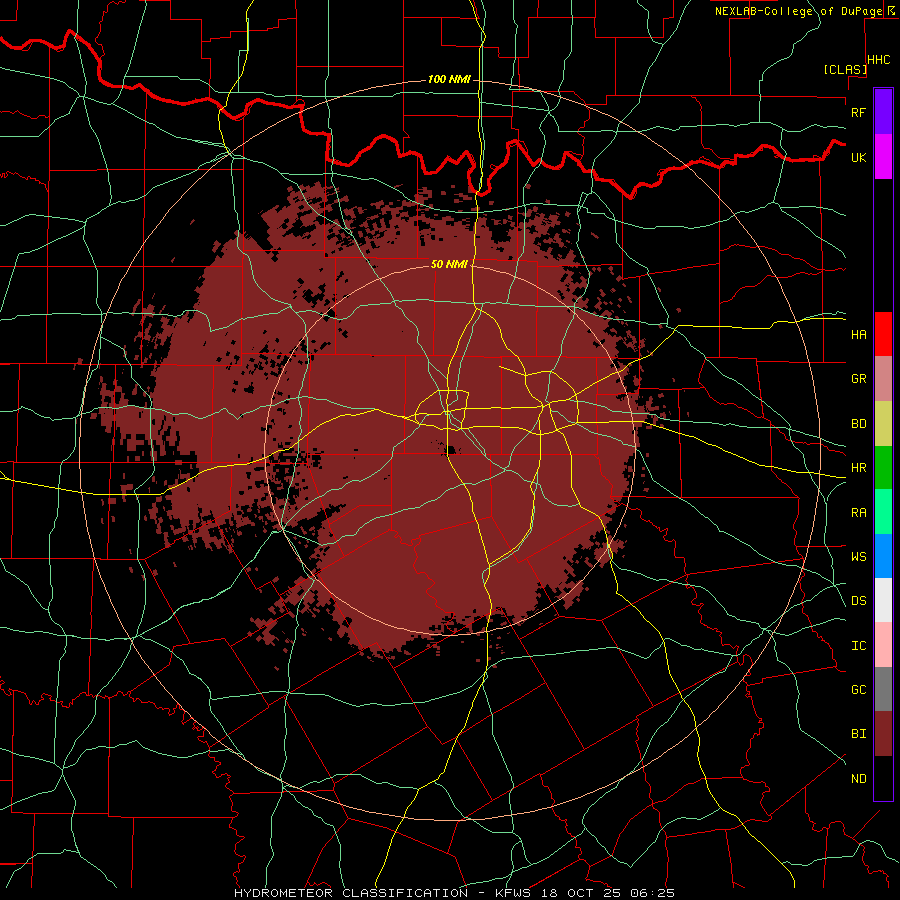Click the GC legend label
This screenshot has width=900, height=900.
click(x=858, y=690)
